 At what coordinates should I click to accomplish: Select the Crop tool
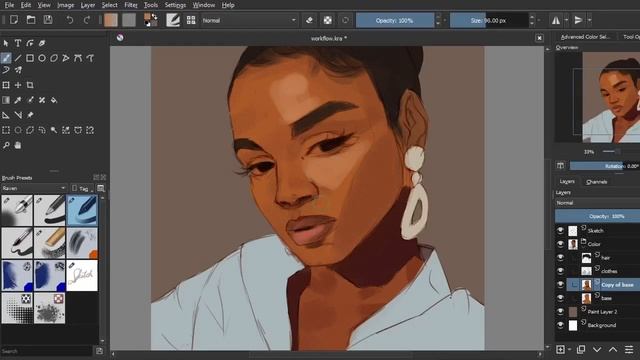point(30,85)
